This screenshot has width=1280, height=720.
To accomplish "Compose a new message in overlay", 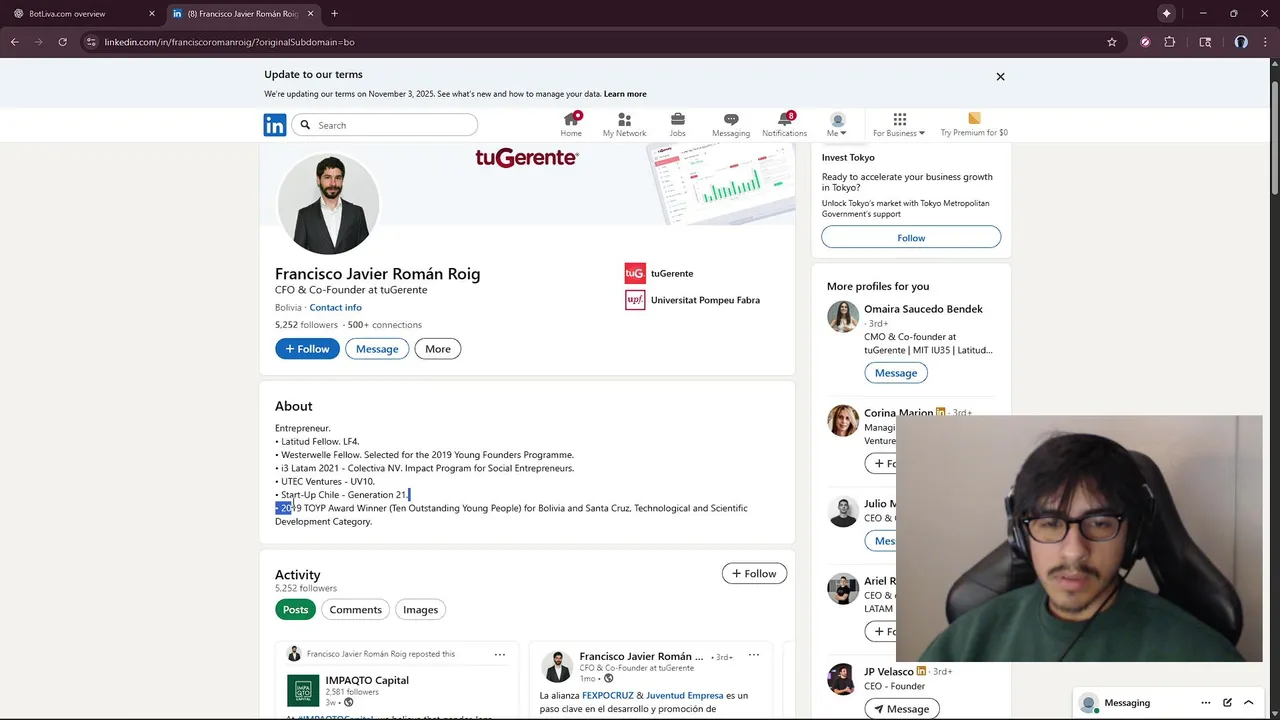I will pyautogui.click(x=1227, y=703).
